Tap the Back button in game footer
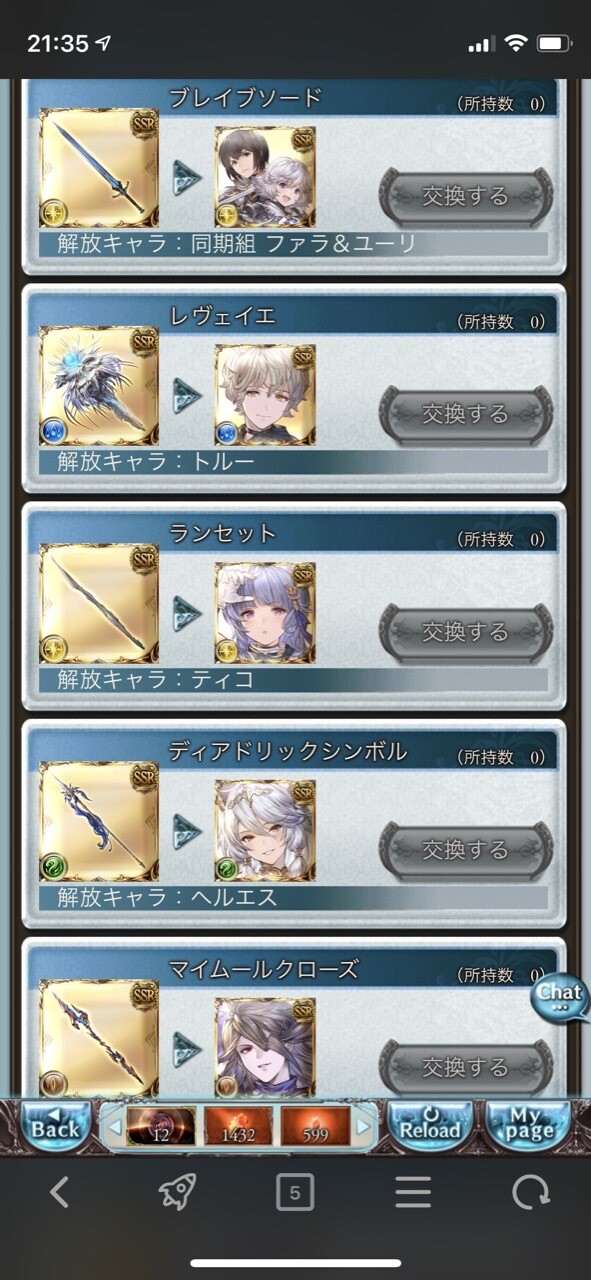Image resolution: width=591 pixels, height=1280 pixels. [54, 1126]
